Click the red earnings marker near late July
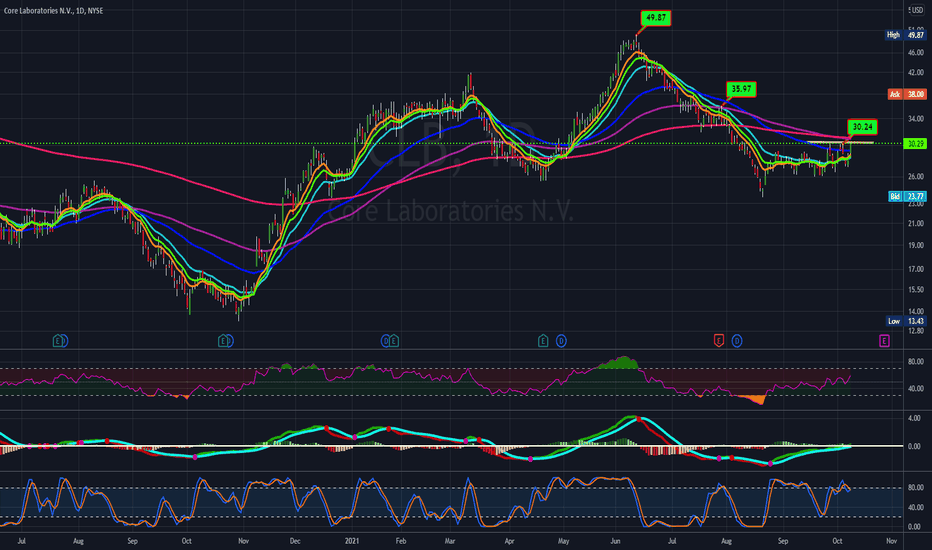Screen dimensions: 932x550 [x=719, y=341]
